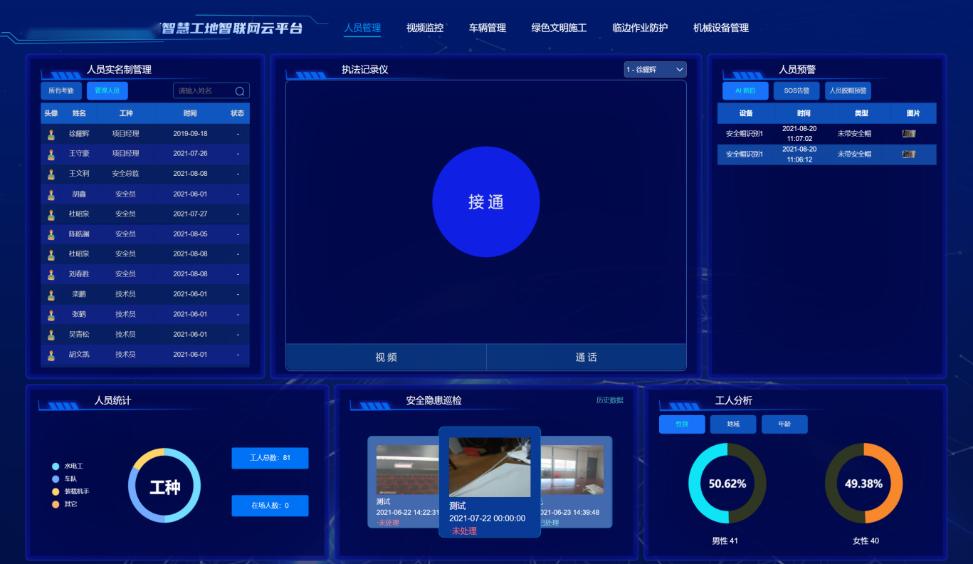This screenshot has height=564, width=973.
Task: Click avatar in the 胡文凯 row
Action: (x=51, y=355)
